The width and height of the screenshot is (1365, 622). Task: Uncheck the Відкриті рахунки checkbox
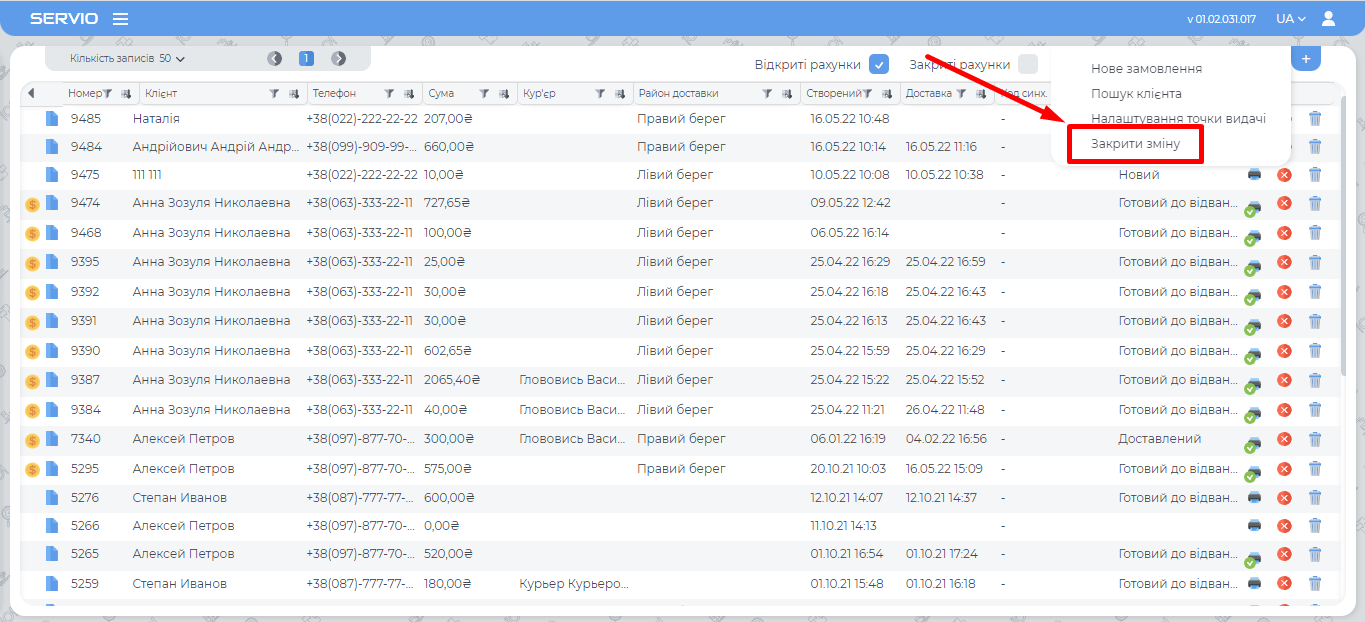point(879,65)
